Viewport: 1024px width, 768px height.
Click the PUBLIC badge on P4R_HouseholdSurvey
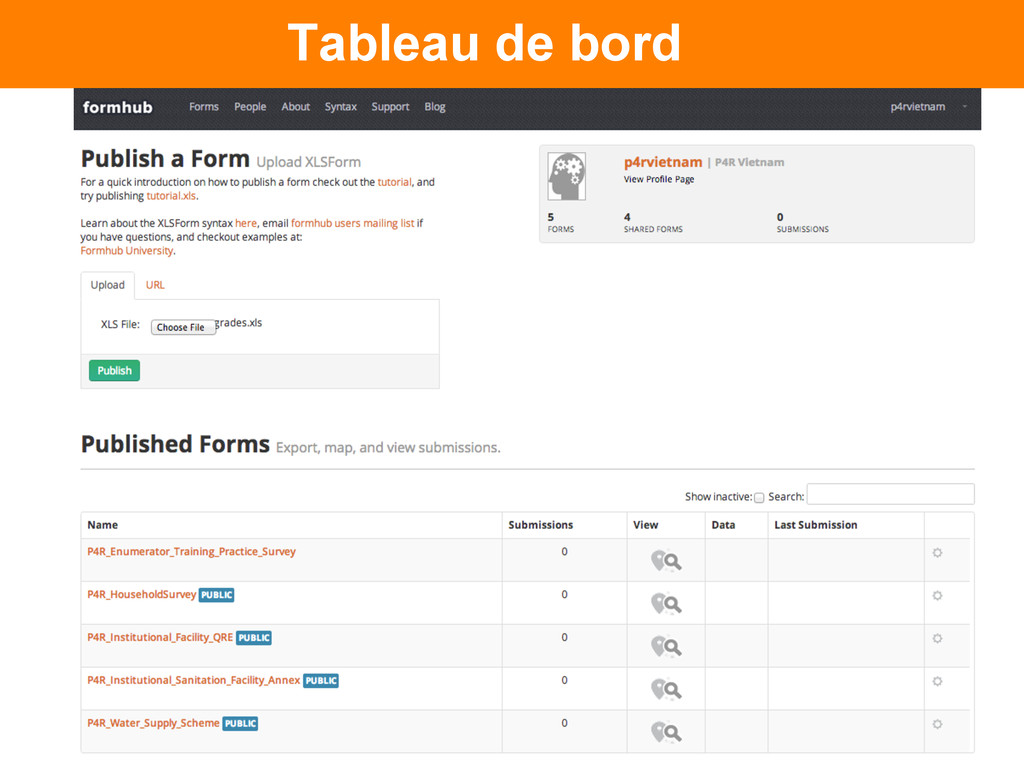click(216, 594)
